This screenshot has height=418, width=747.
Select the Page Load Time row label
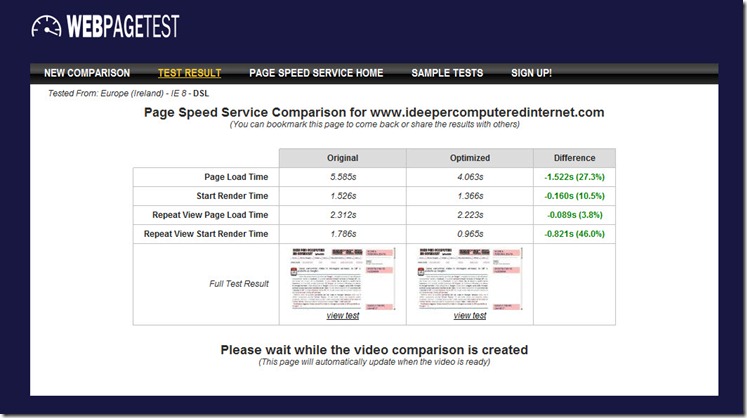coord(236,177)
